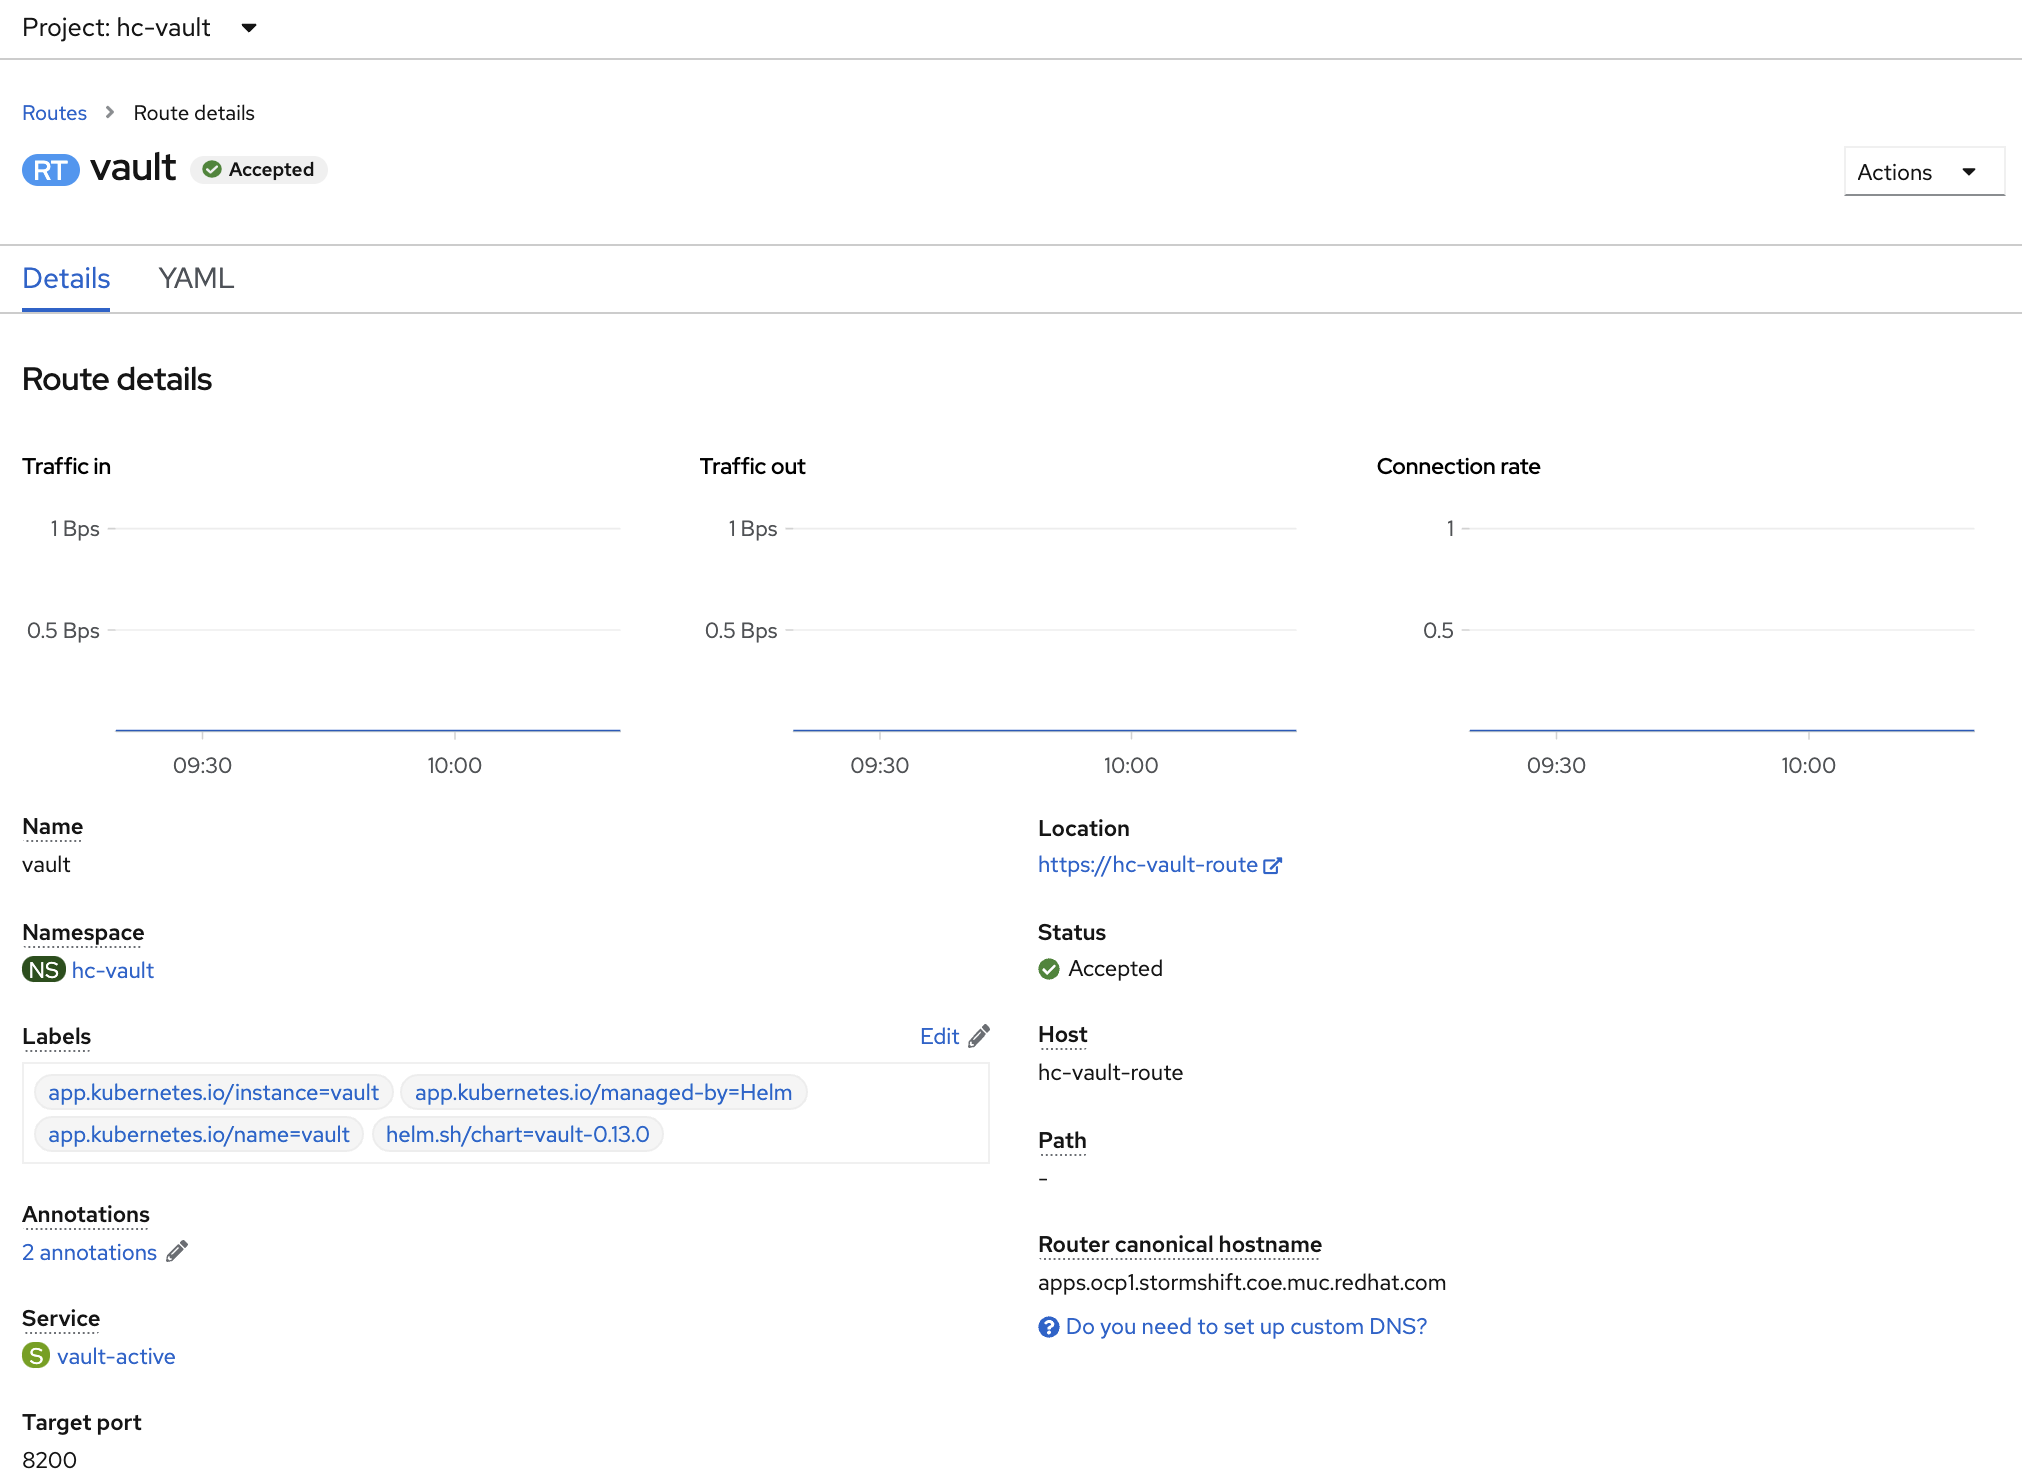Click the S service badge icon

tap(36, 1356)
